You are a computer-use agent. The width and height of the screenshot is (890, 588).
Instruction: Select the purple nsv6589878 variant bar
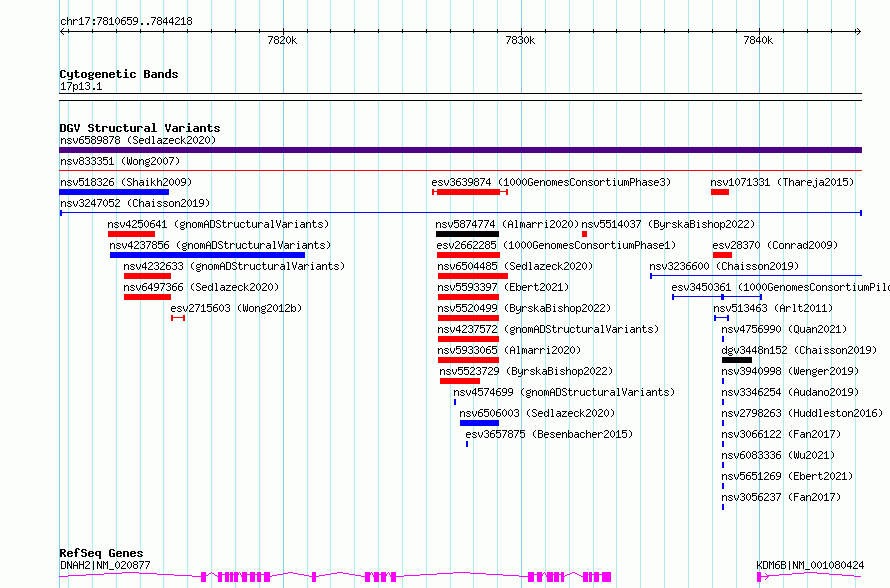pos(460,150)
